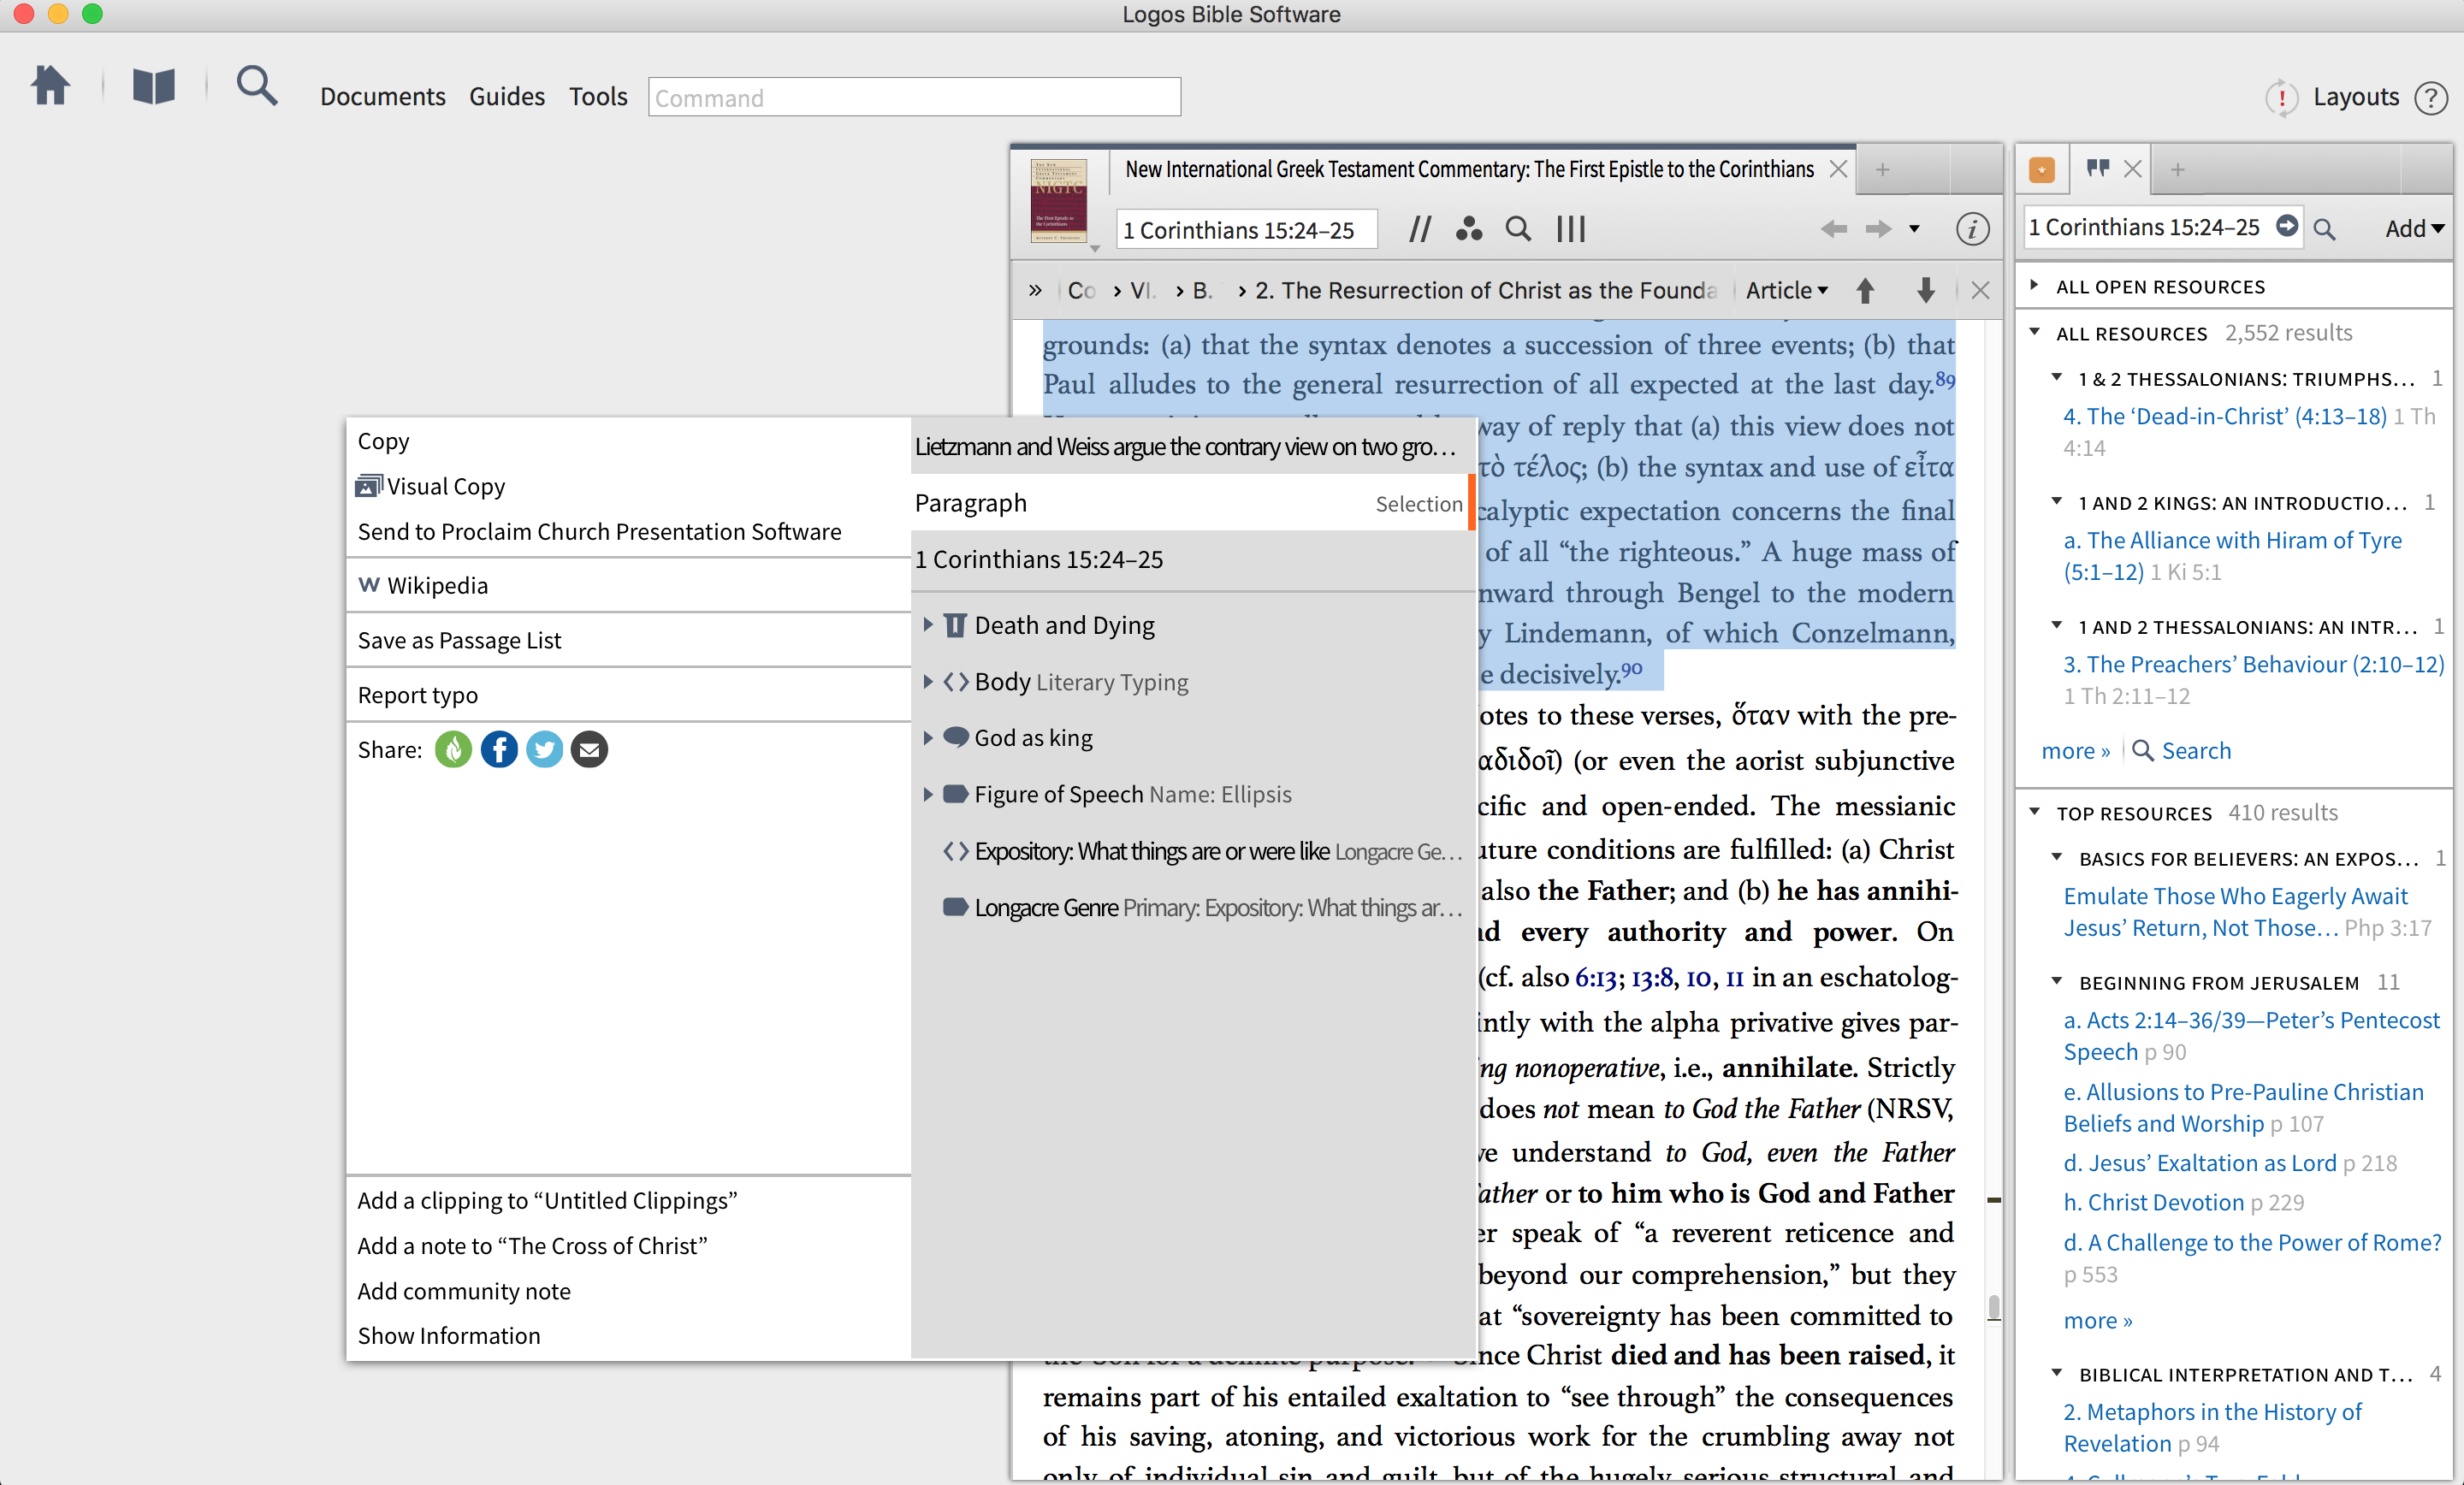
Task: Expand Death and Dying entry
Action: coord(928,625)
